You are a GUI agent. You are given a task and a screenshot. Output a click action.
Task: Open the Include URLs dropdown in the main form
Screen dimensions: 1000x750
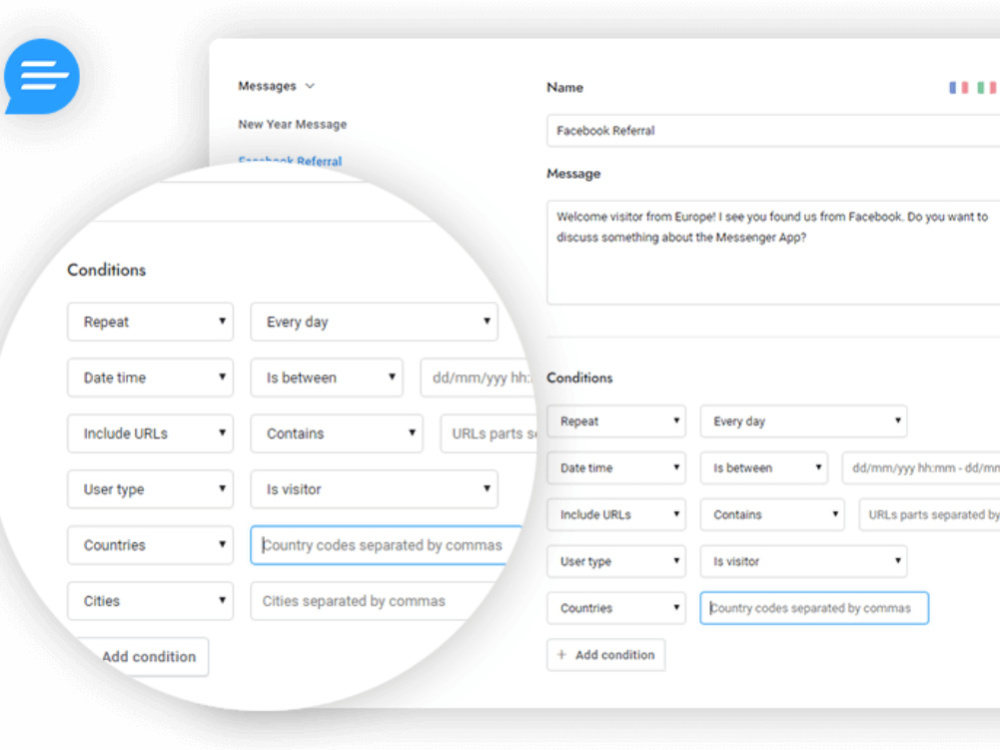(x=616, y=515)
